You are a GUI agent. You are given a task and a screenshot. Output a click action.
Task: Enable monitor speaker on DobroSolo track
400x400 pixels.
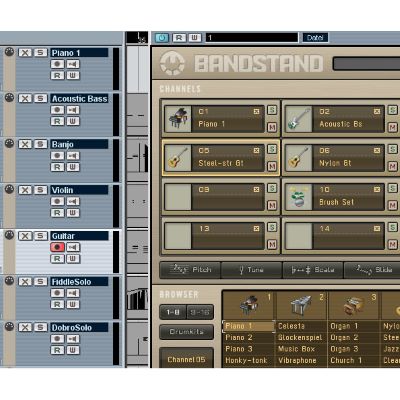[x=73, y=339]
